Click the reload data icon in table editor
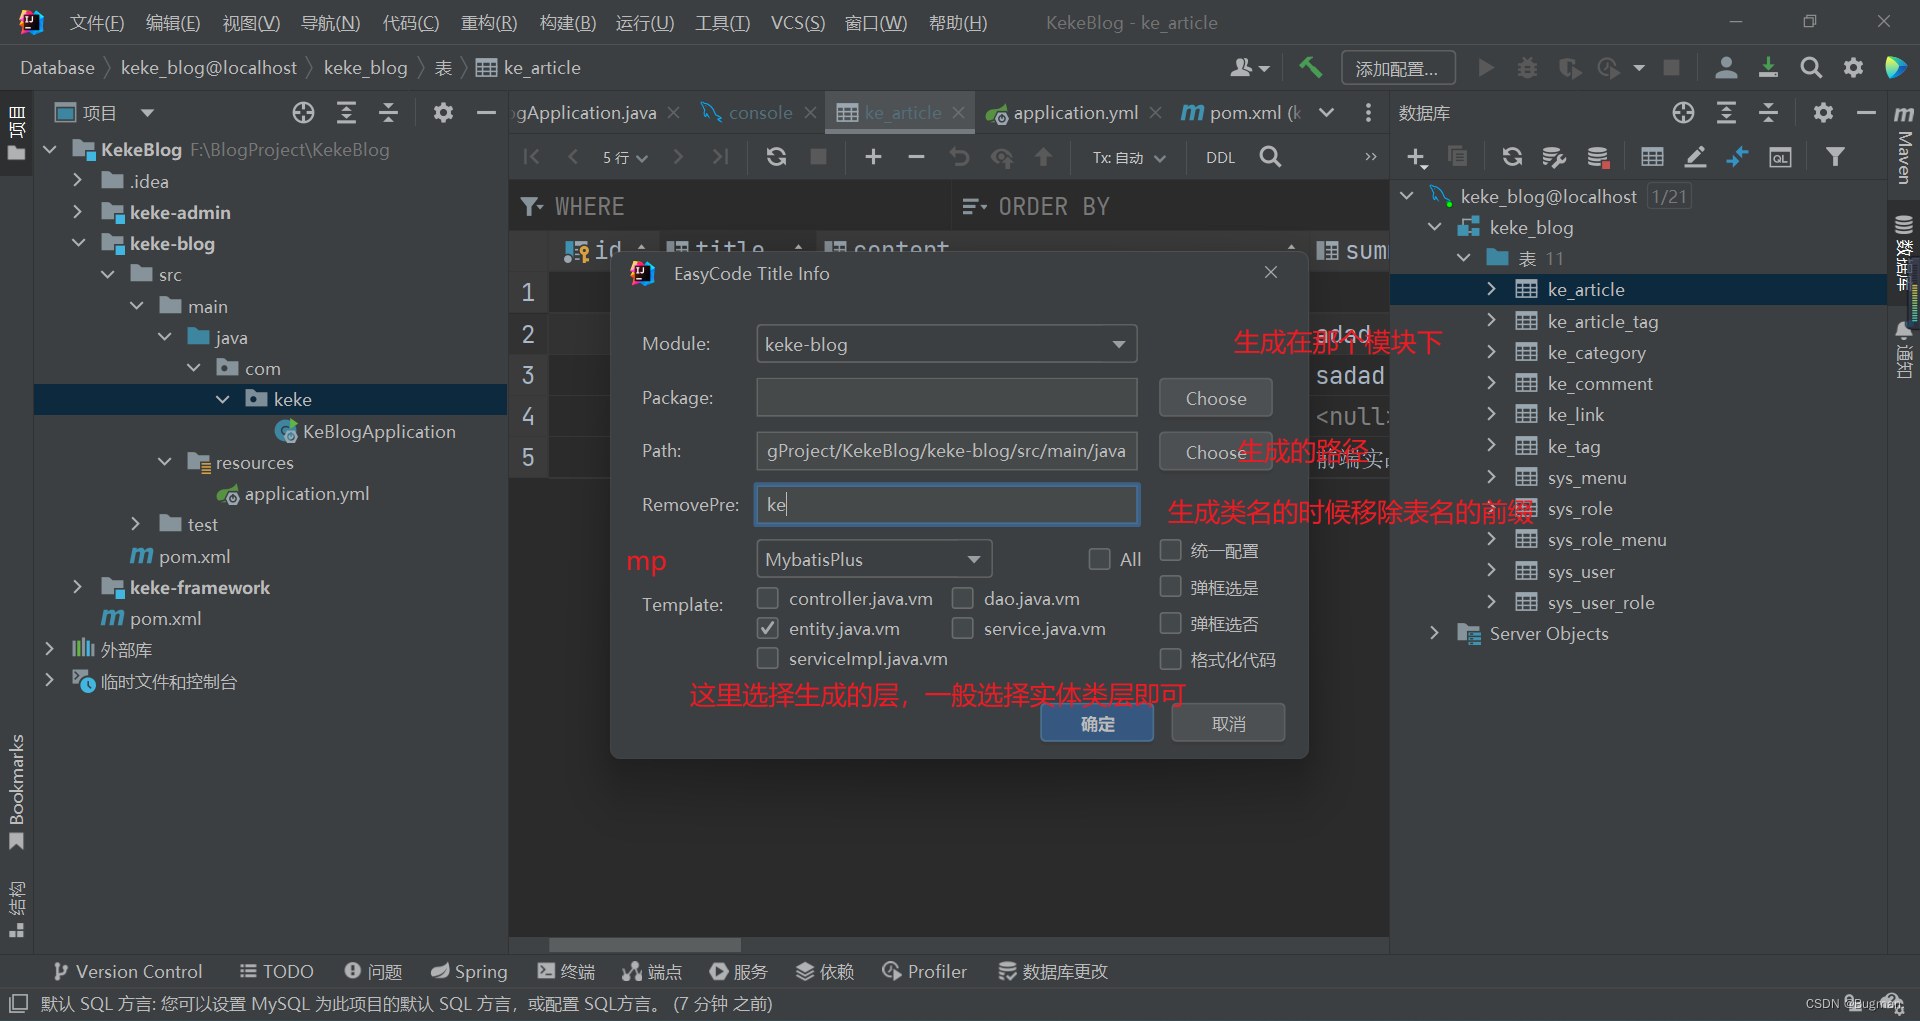The image size is (1920, 1021). (x=776, y=157)
